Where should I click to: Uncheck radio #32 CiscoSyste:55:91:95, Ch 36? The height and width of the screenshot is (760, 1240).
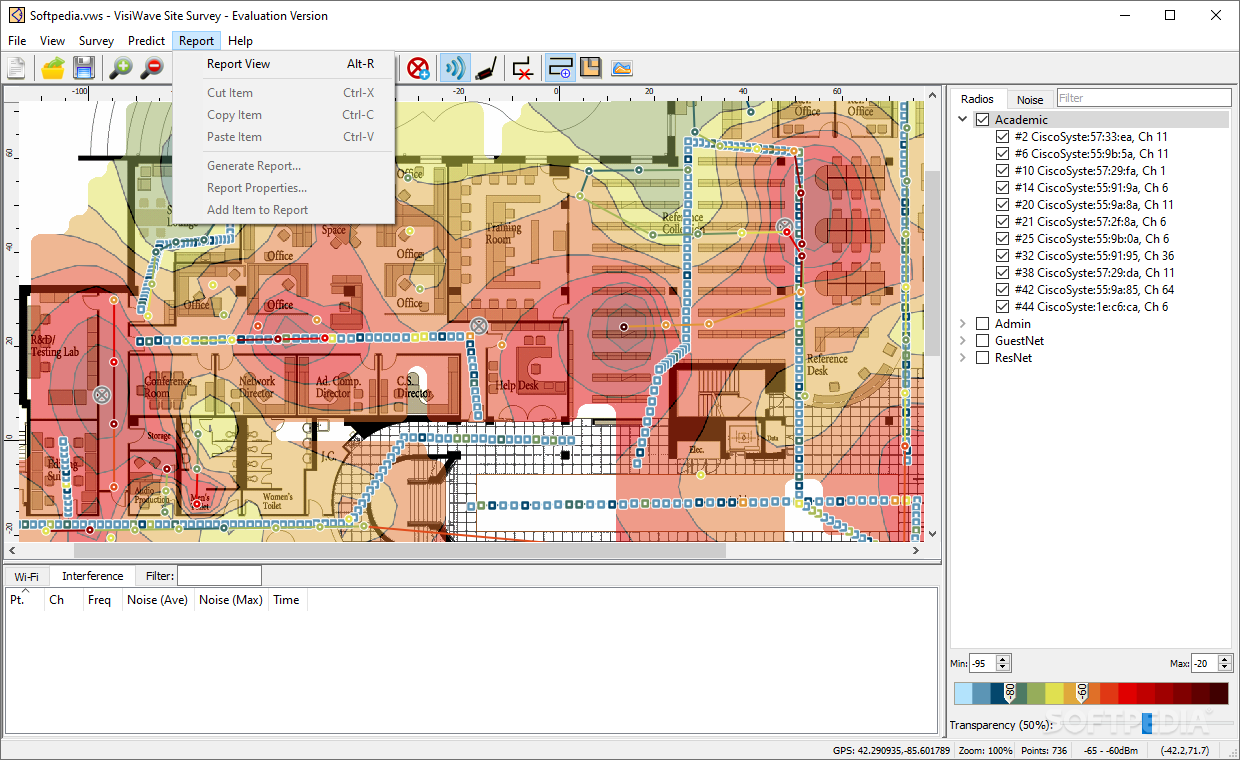[1002, 256]
